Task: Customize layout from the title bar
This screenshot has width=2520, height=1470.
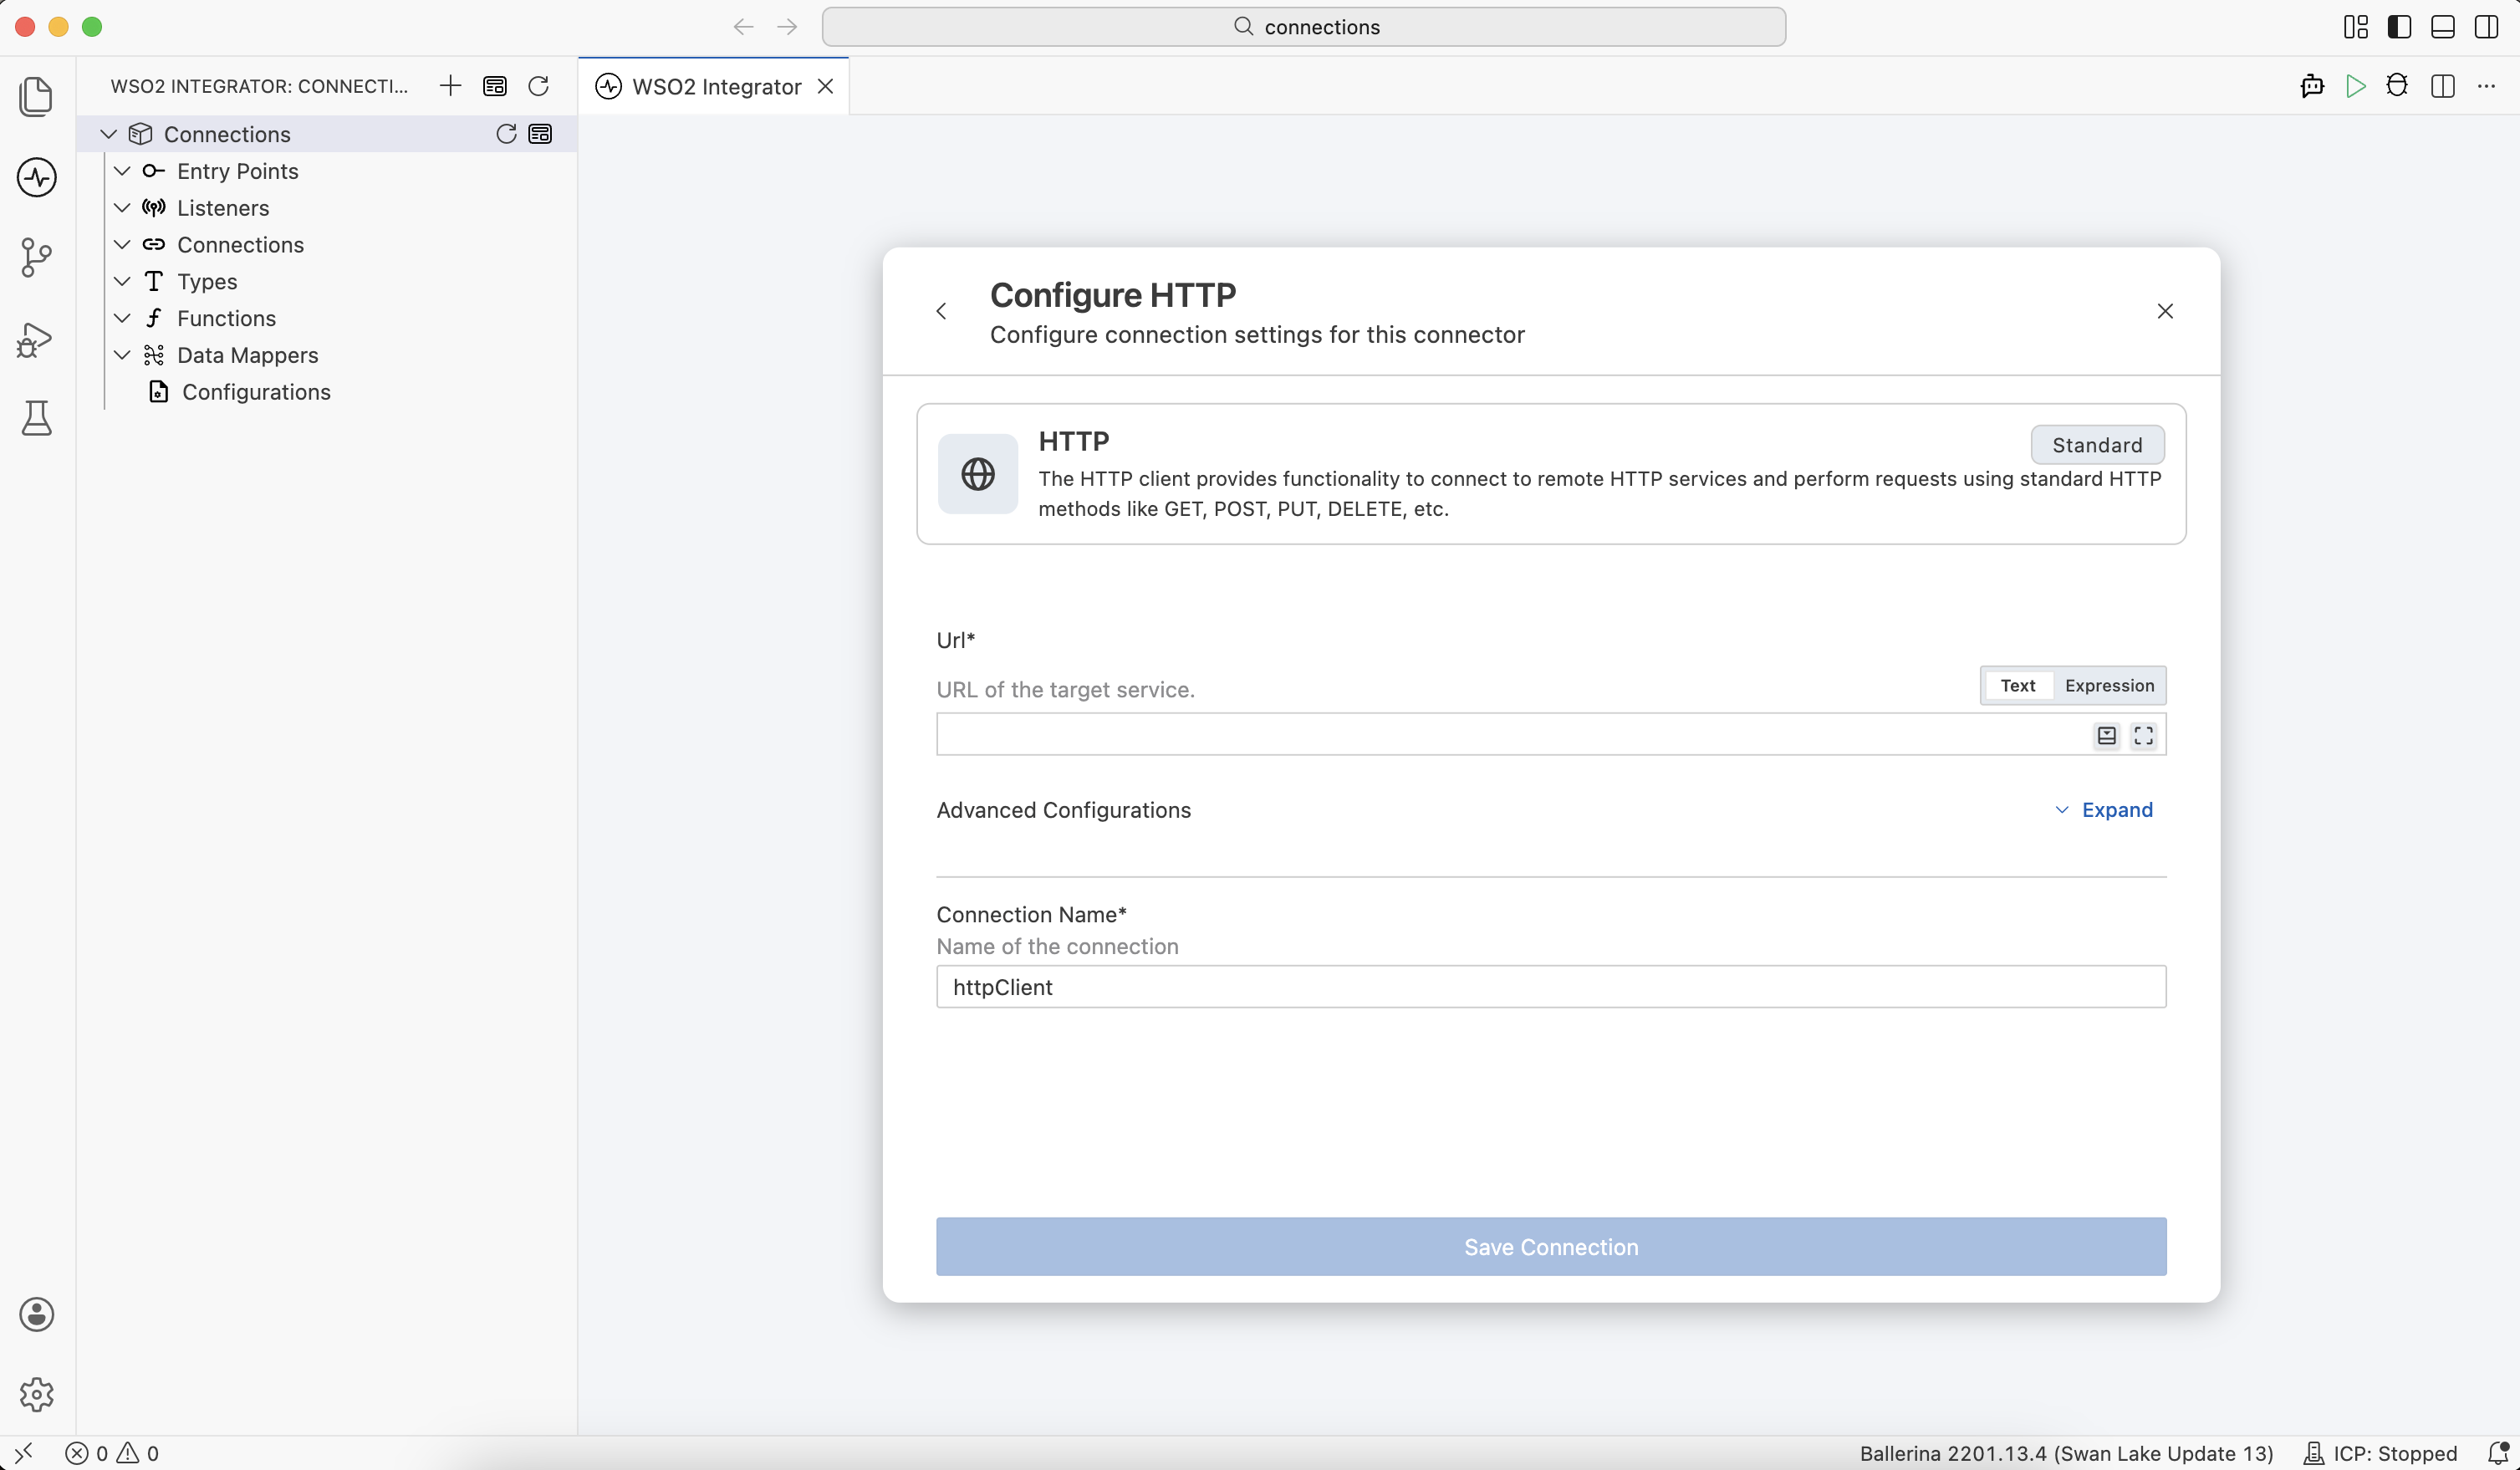Action: coord(2356,27)
